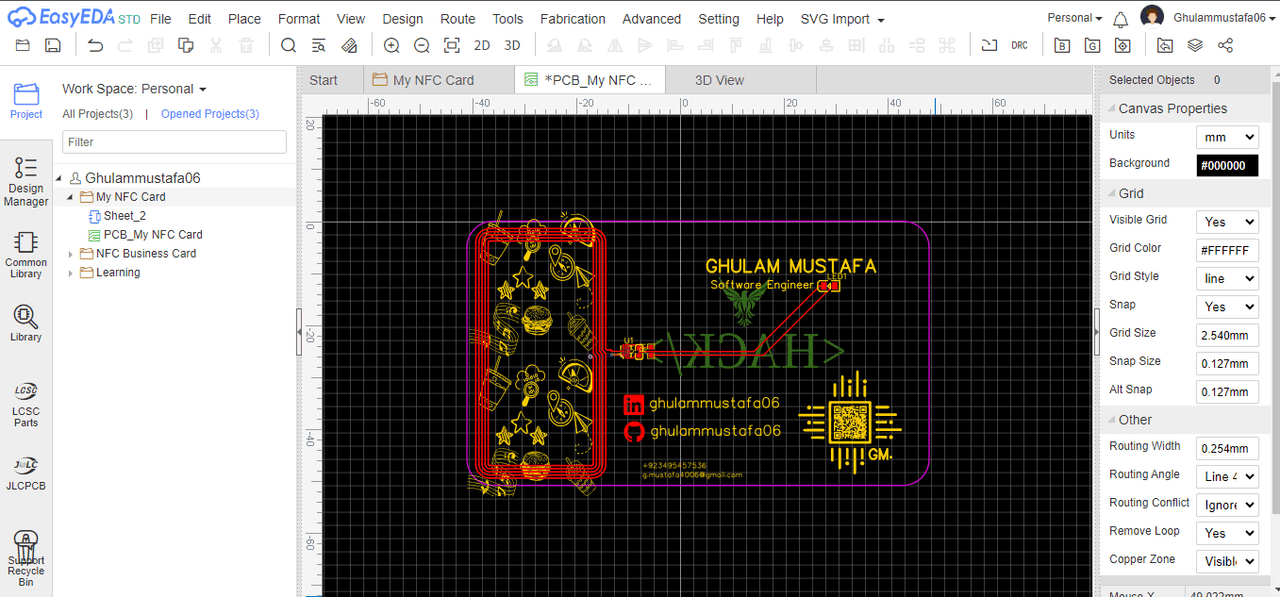
Task: Collapse the My NFC Card project folder
Action: (x=71, y=197)
